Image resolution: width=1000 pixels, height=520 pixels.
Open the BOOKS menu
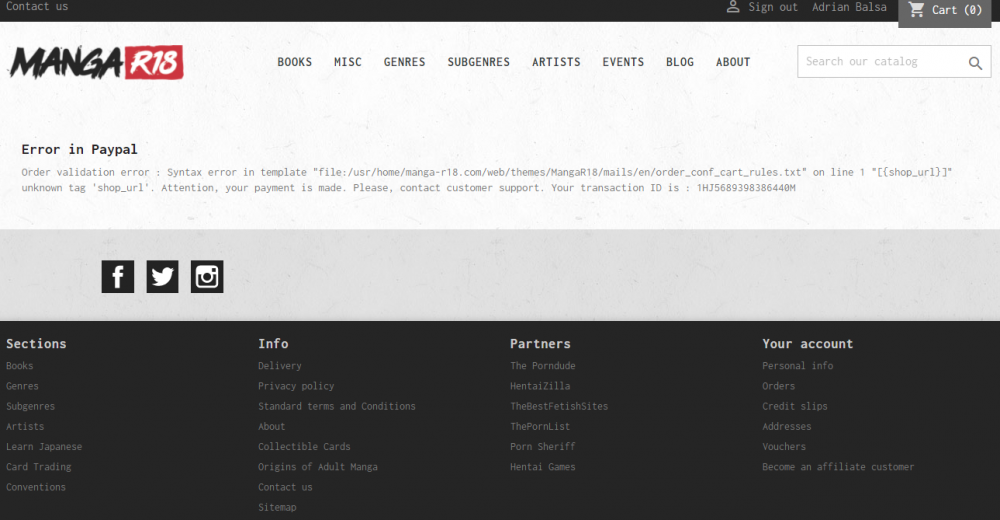tap(295, 62)
